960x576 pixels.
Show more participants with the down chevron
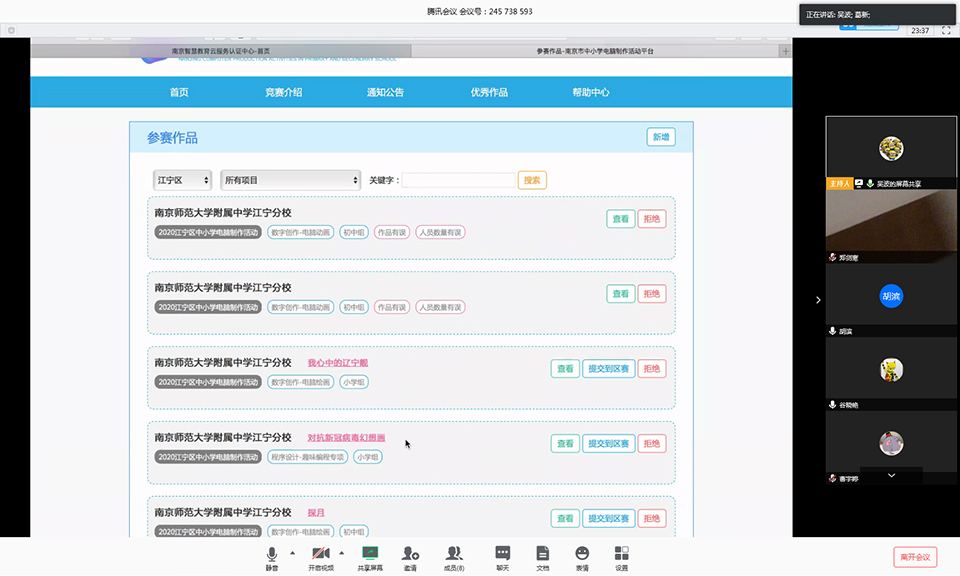(x=891, y=475)
